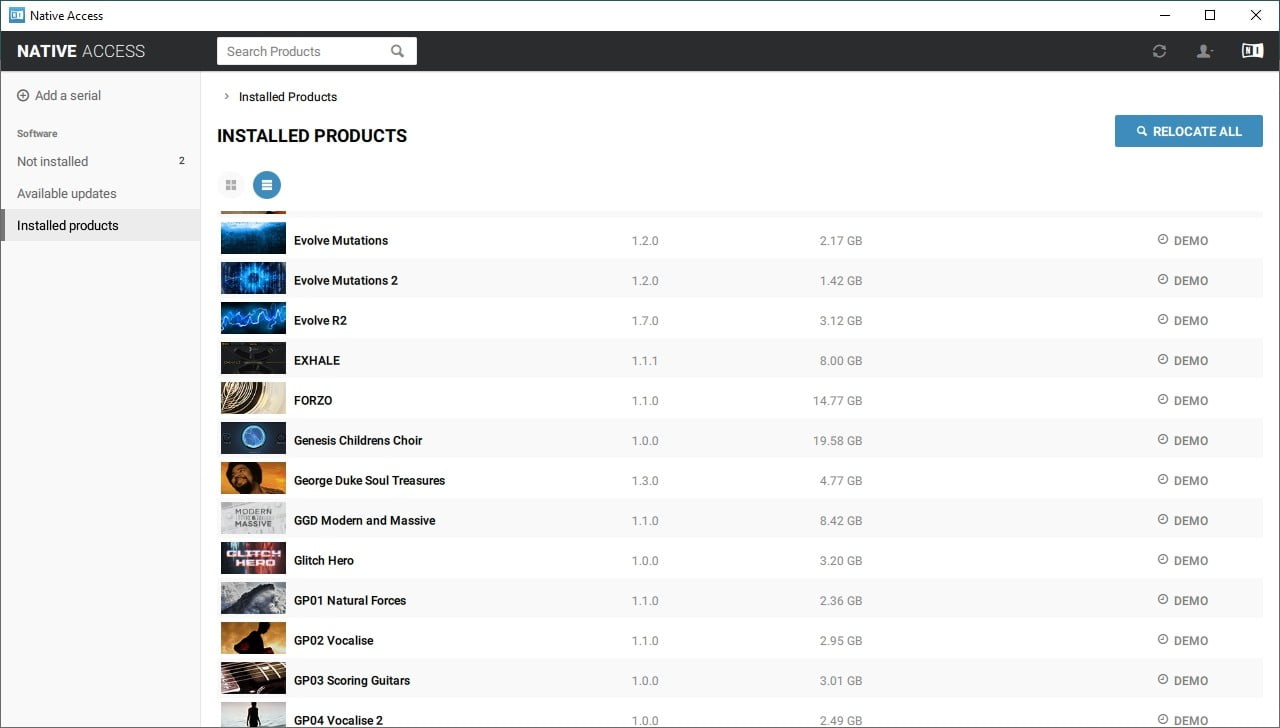Click DEMO label for George Duke Soul Treasures

click(x=1191, y=481)
